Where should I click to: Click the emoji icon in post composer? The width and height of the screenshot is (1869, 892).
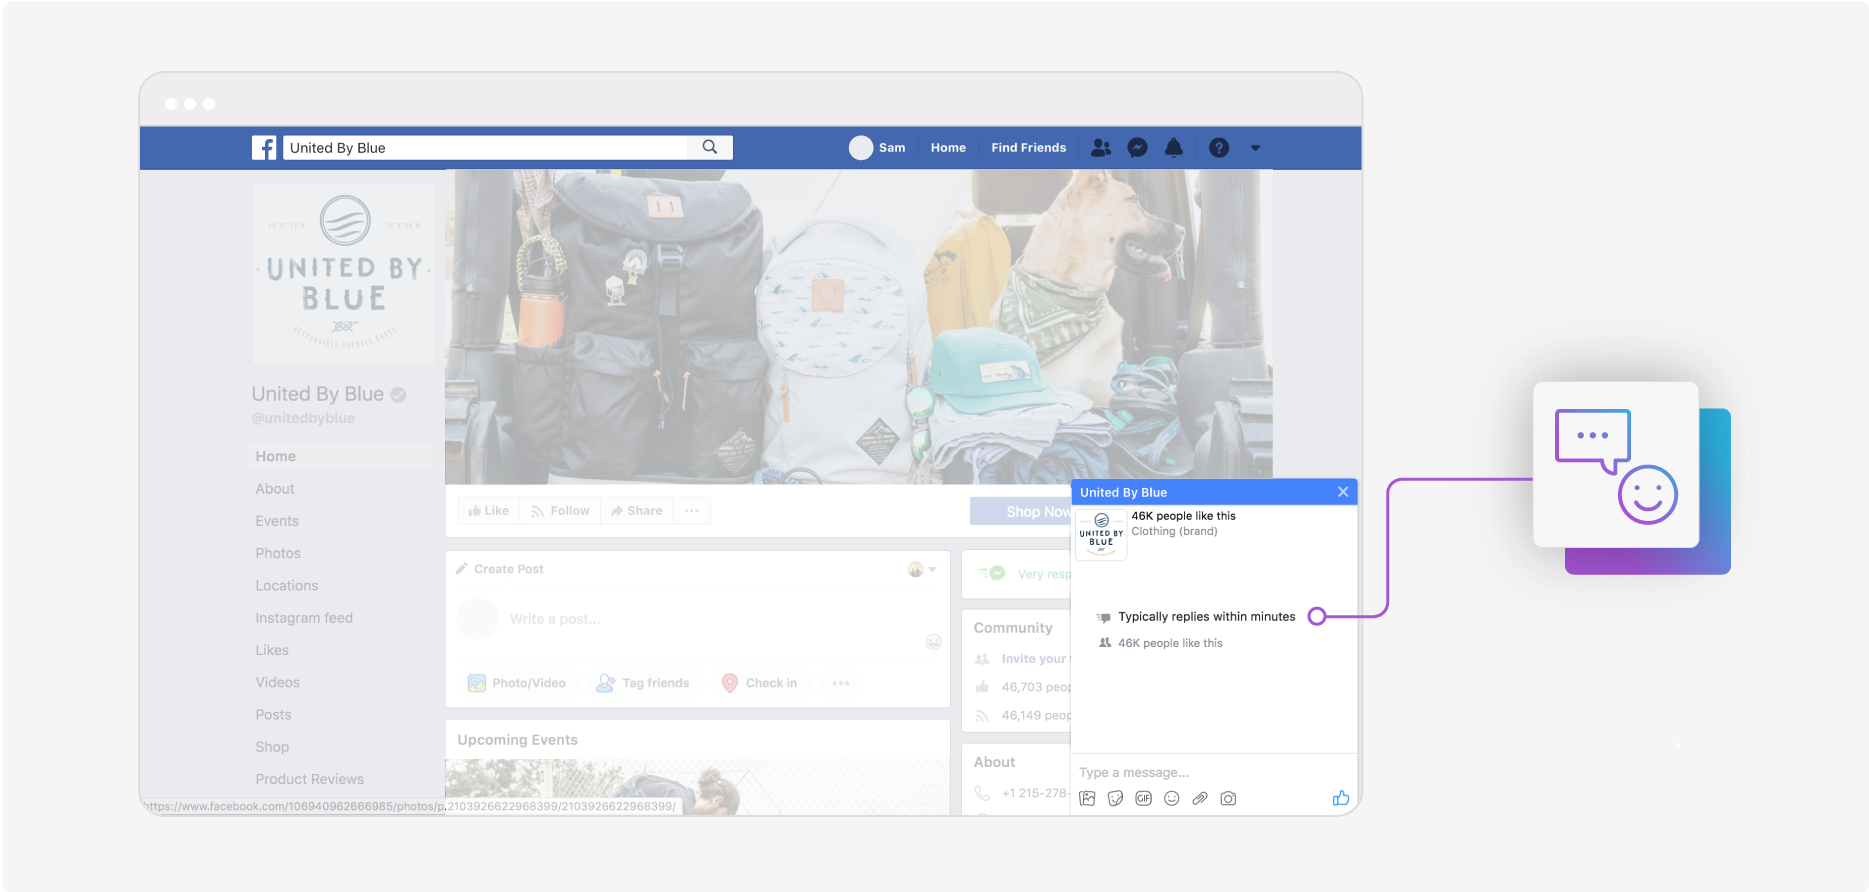933,642
